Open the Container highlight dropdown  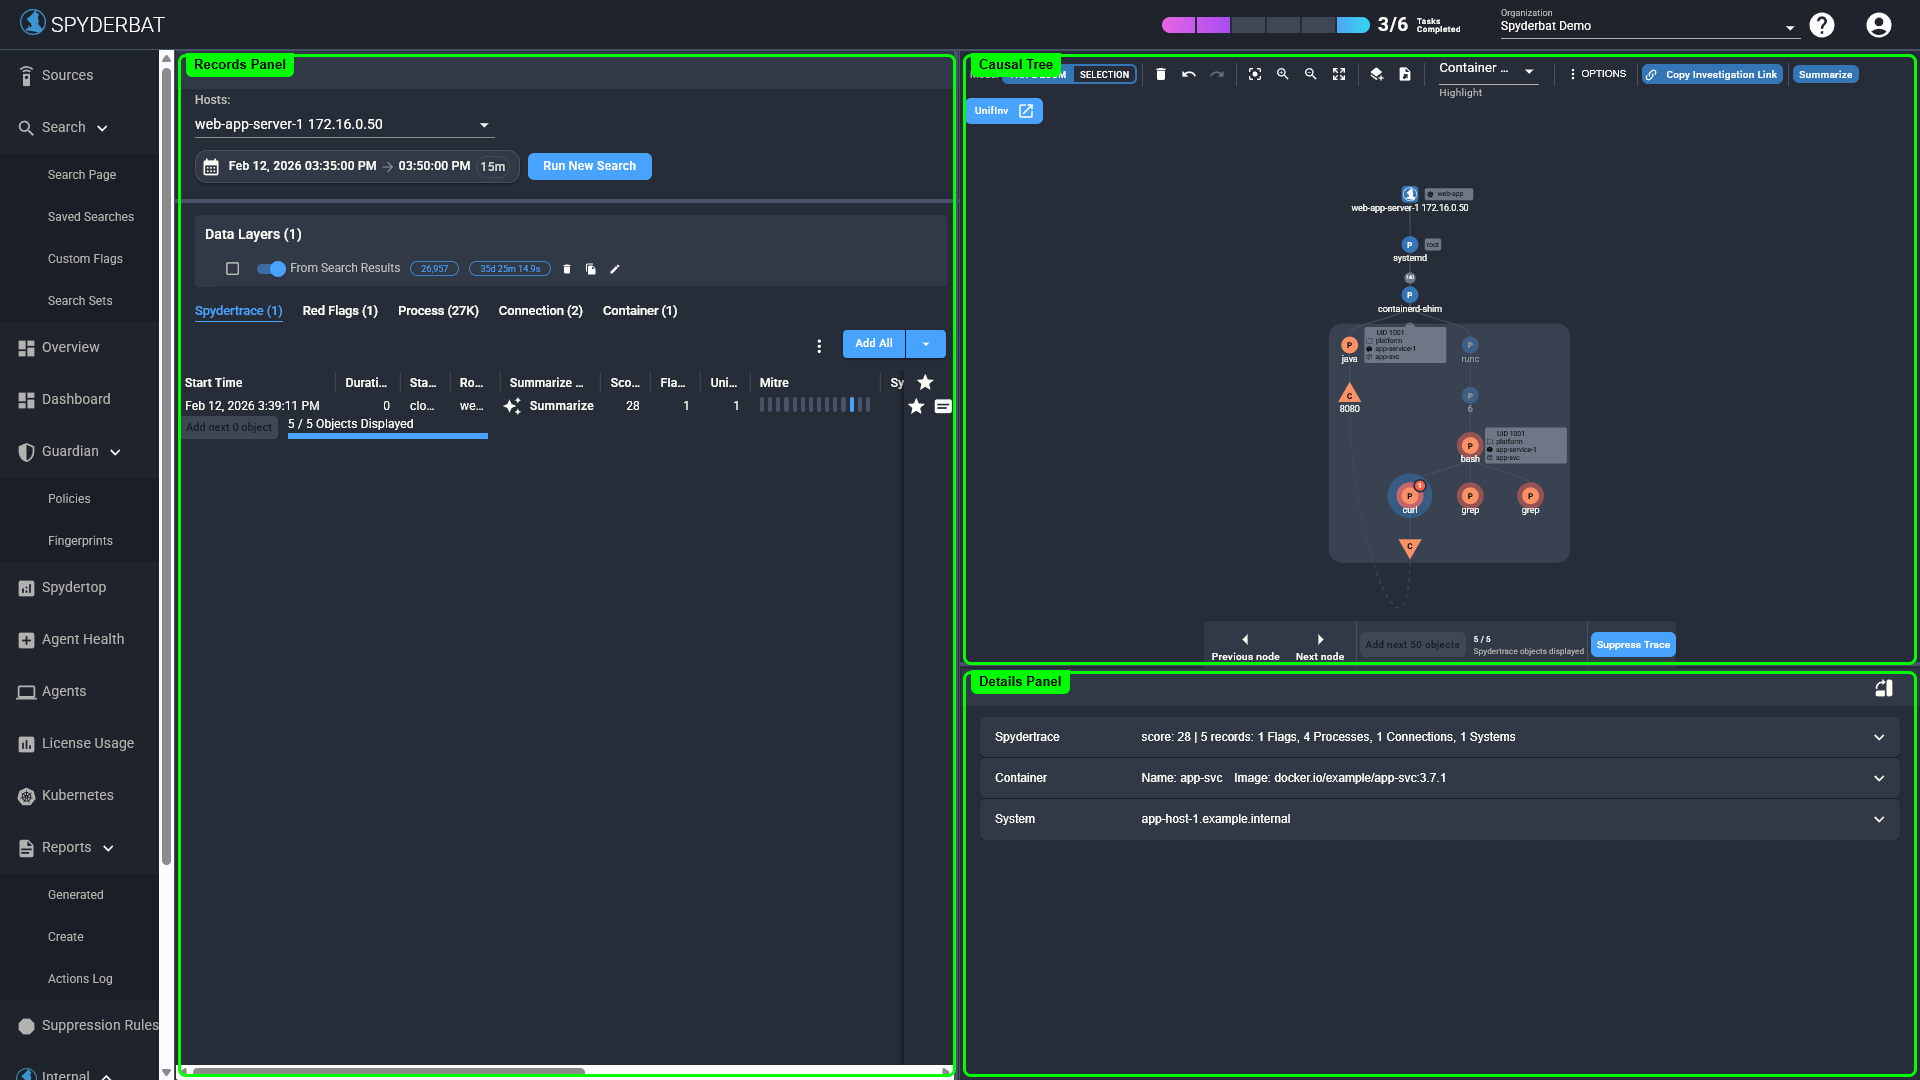1487,69
